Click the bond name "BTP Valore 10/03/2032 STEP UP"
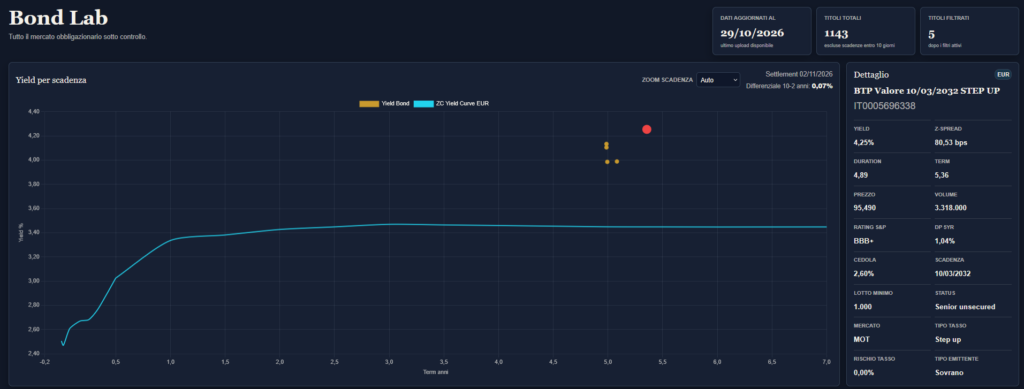This screenshot has width=1024, height=389. (x=927, y=90)
